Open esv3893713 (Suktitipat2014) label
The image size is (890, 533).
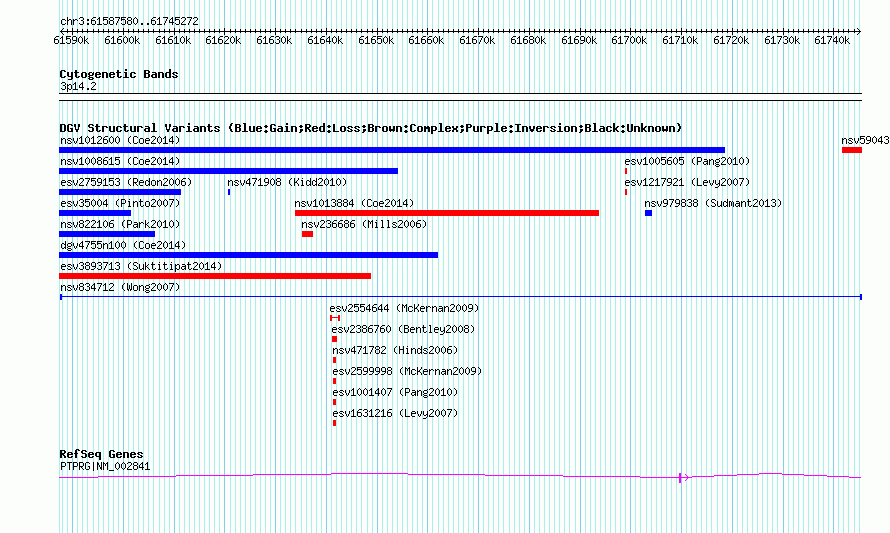pyautogui.click(x=141, y=266)
